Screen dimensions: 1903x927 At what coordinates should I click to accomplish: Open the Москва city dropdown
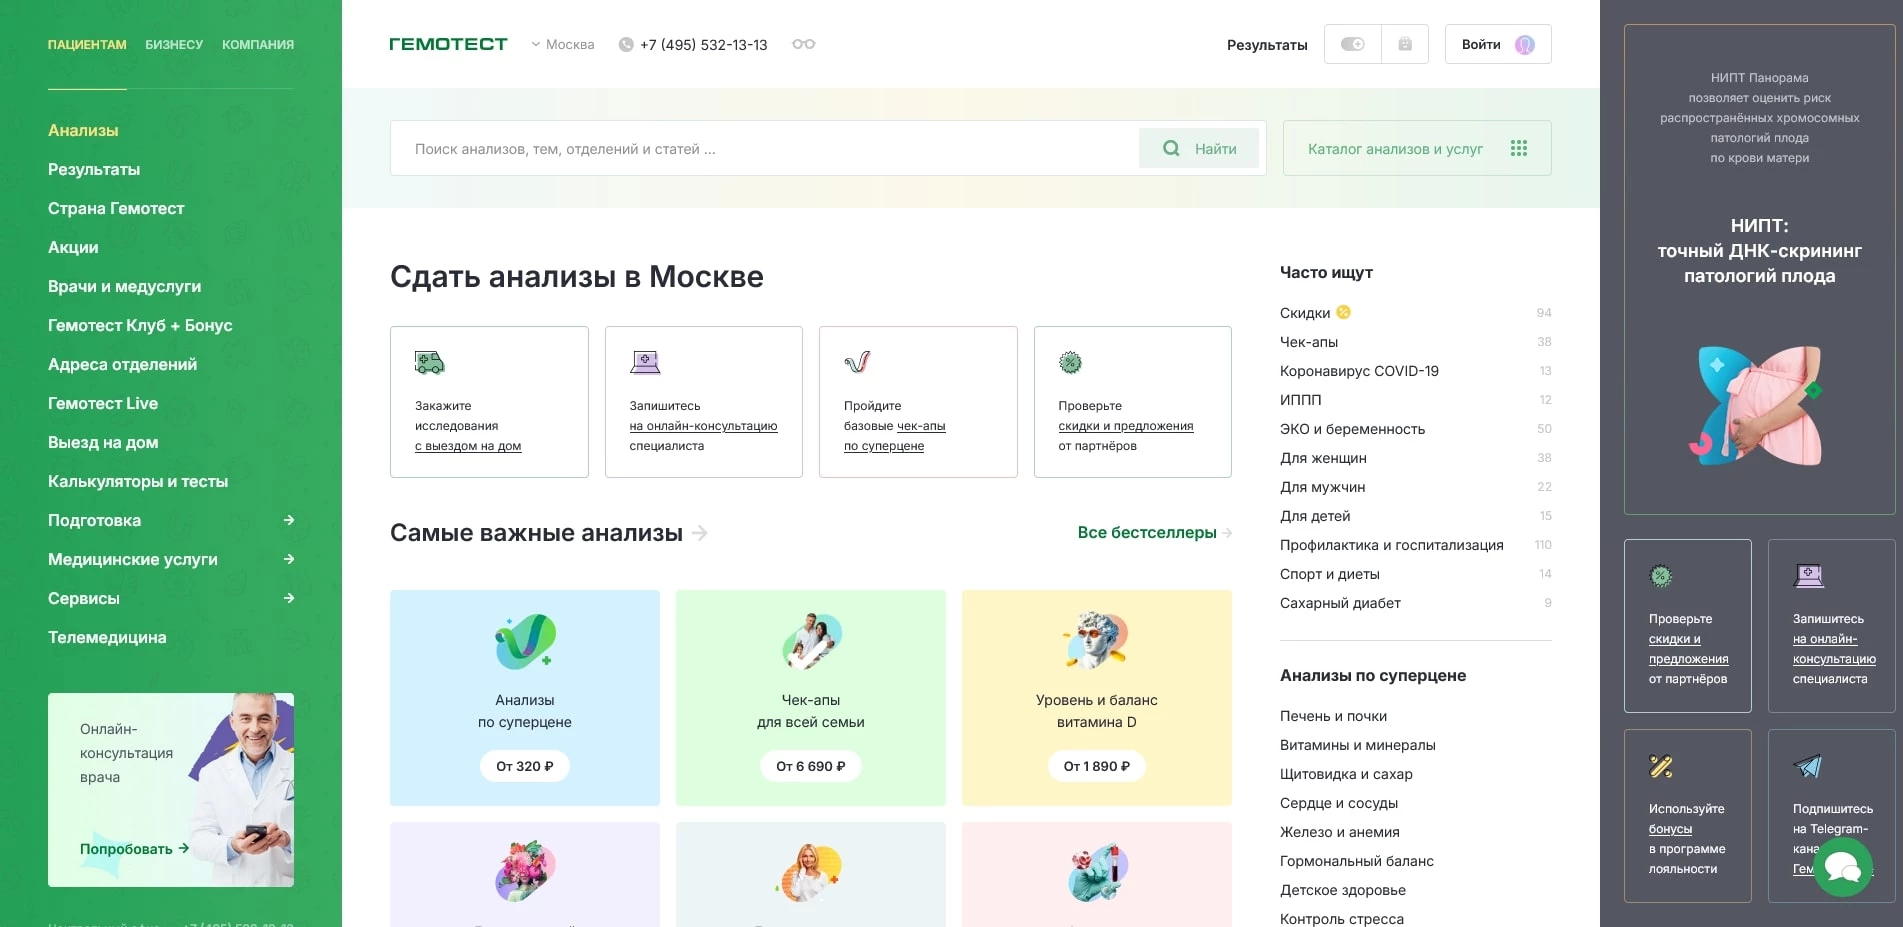[x=563, y=44]
